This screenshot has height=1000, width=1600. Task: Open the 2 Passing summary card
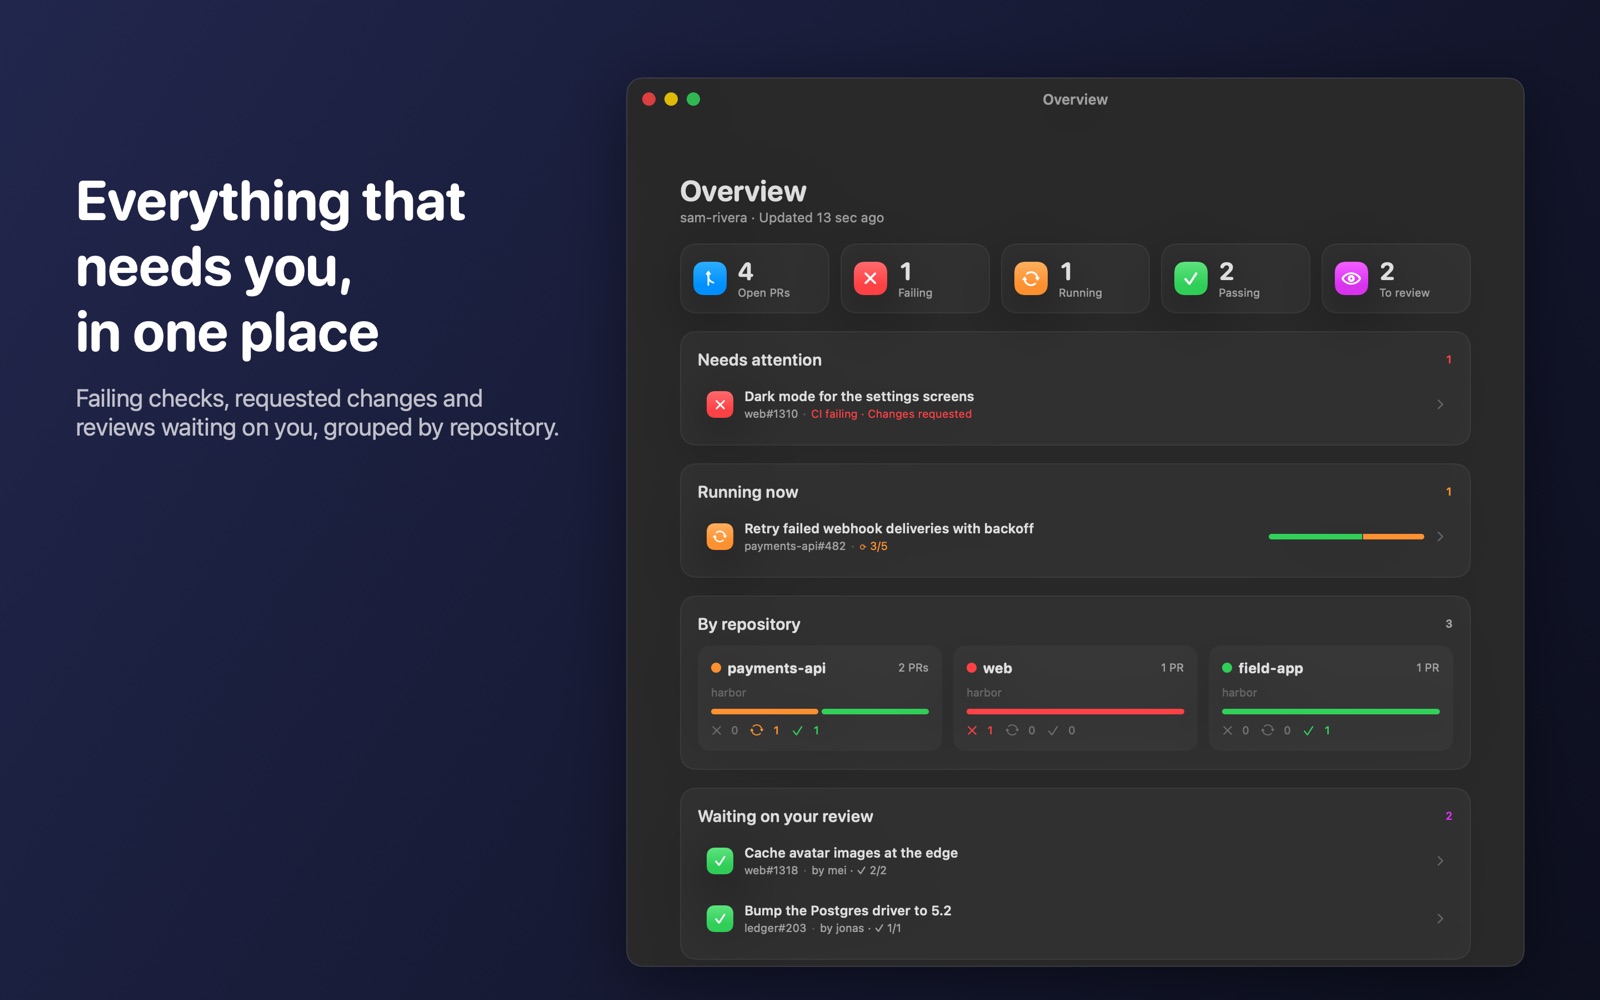point(1235,279)
